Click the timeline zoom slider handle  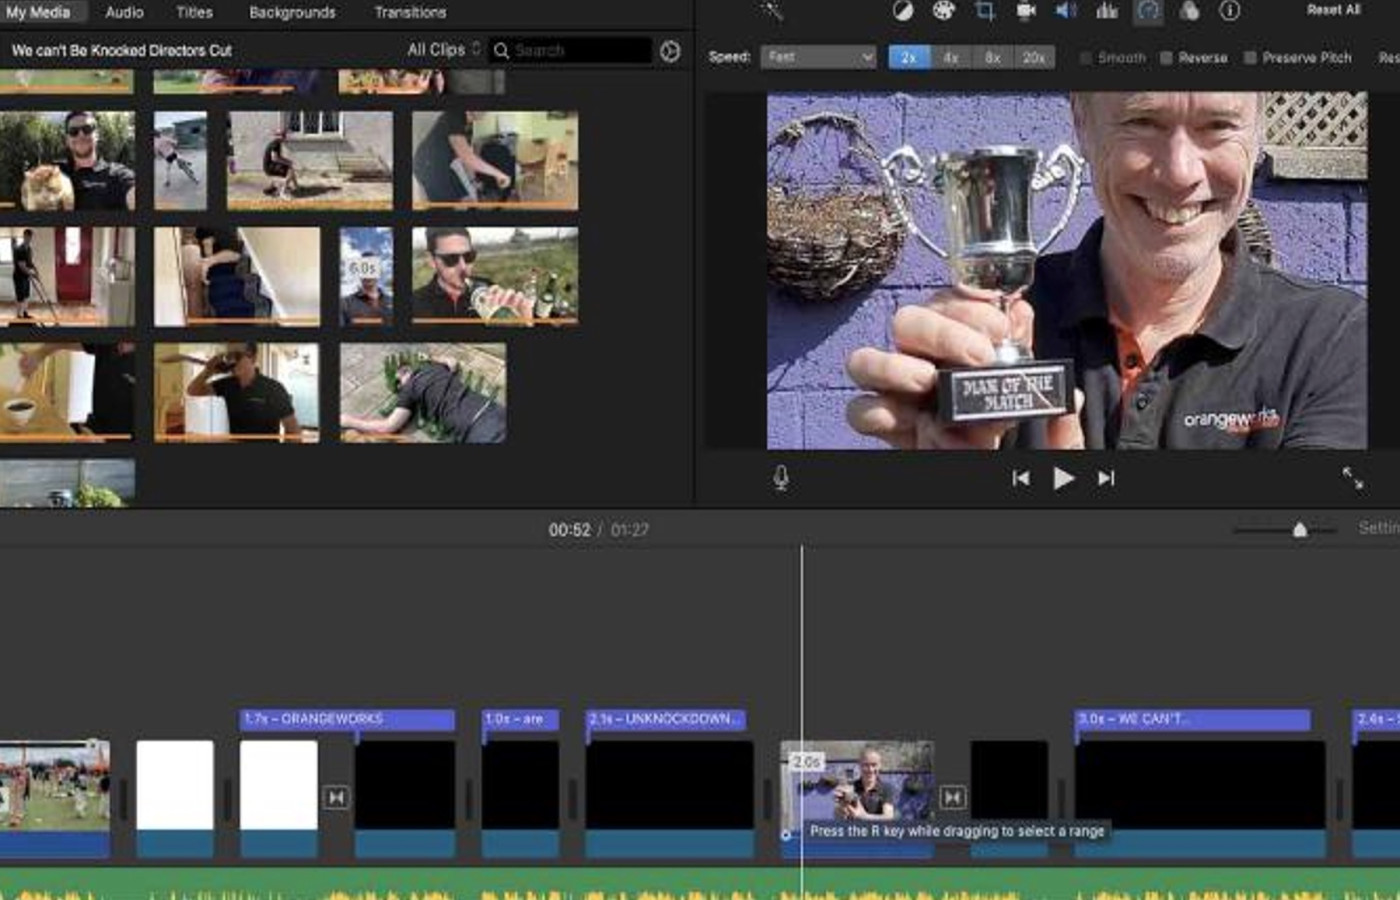[x=1300, y=530]
